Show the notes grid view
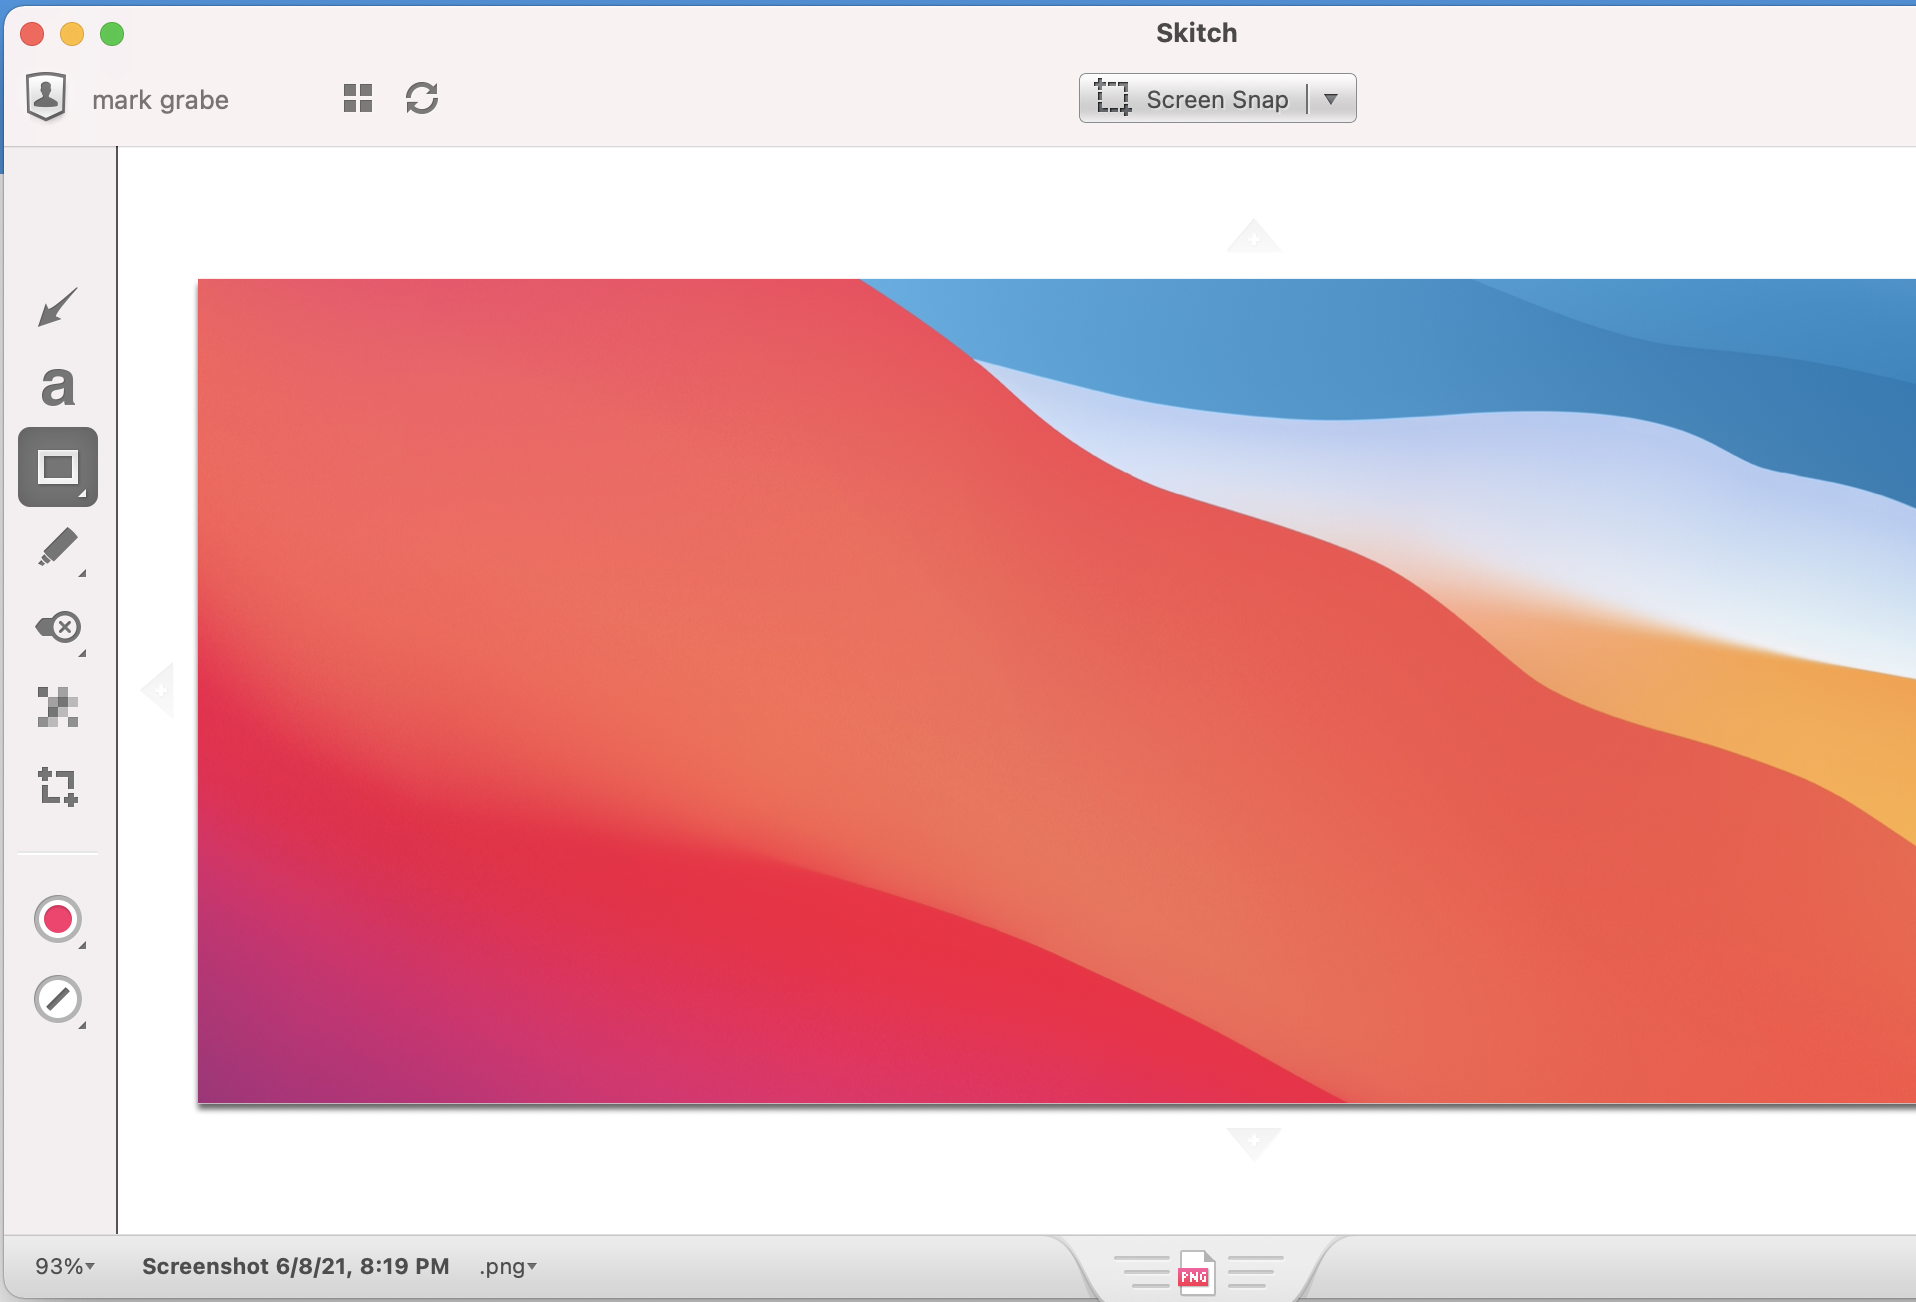1916x1302 pixels. [x=358, y=98]
